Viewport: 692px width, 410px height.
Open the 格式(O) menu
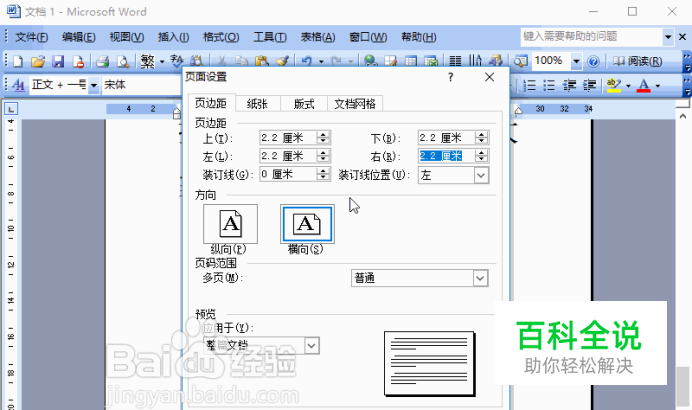coord(221,37)
